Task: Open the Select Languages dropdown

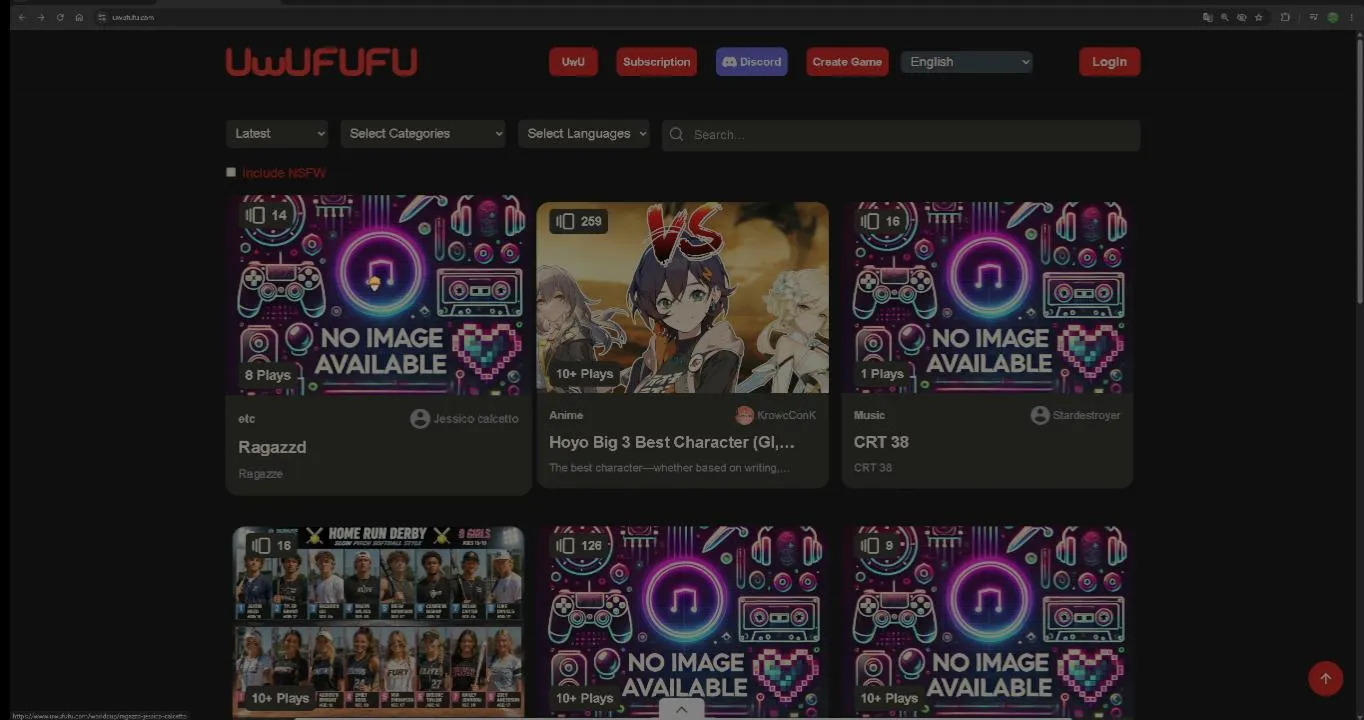Action: coord(584,134)
